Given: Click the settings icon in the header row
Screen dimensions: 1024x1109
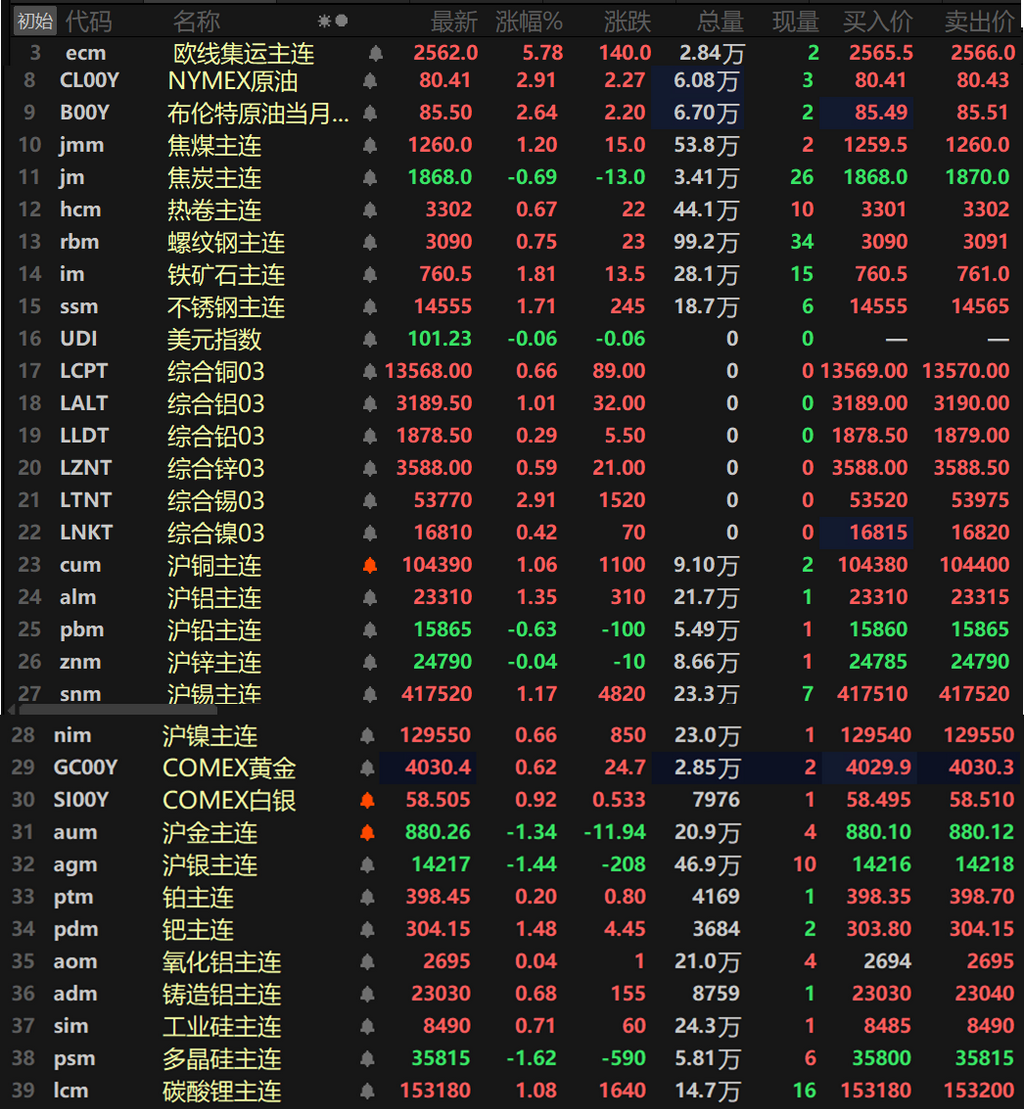Looking at the screenshot, I should tap(325, 21).
